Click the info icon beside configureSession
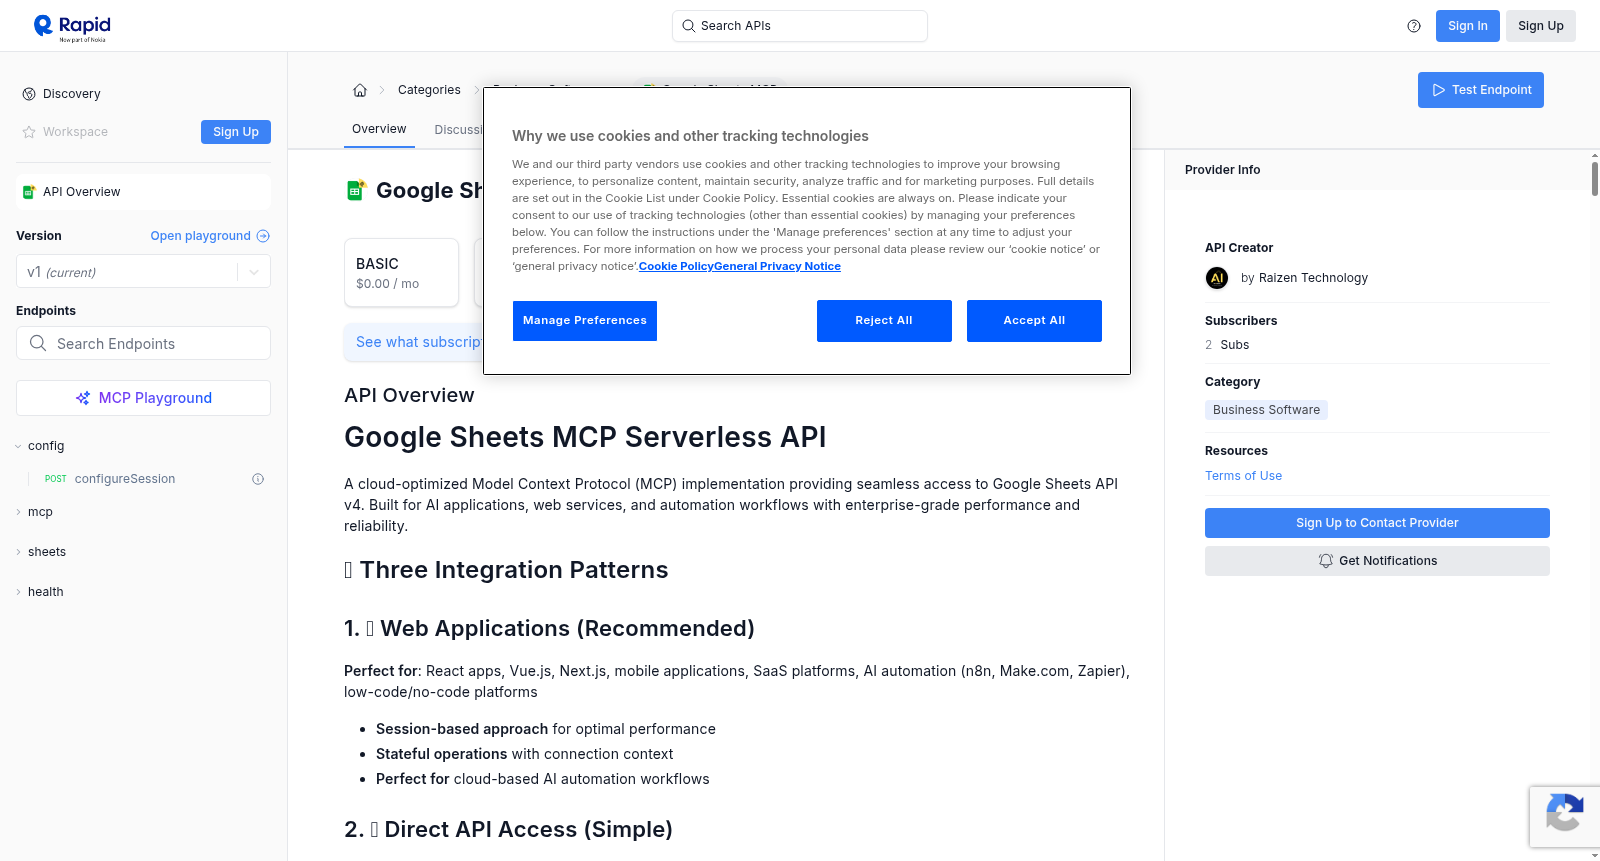Image resolution: width=1600 pixels, height=861 pixels. pos(258,479)
